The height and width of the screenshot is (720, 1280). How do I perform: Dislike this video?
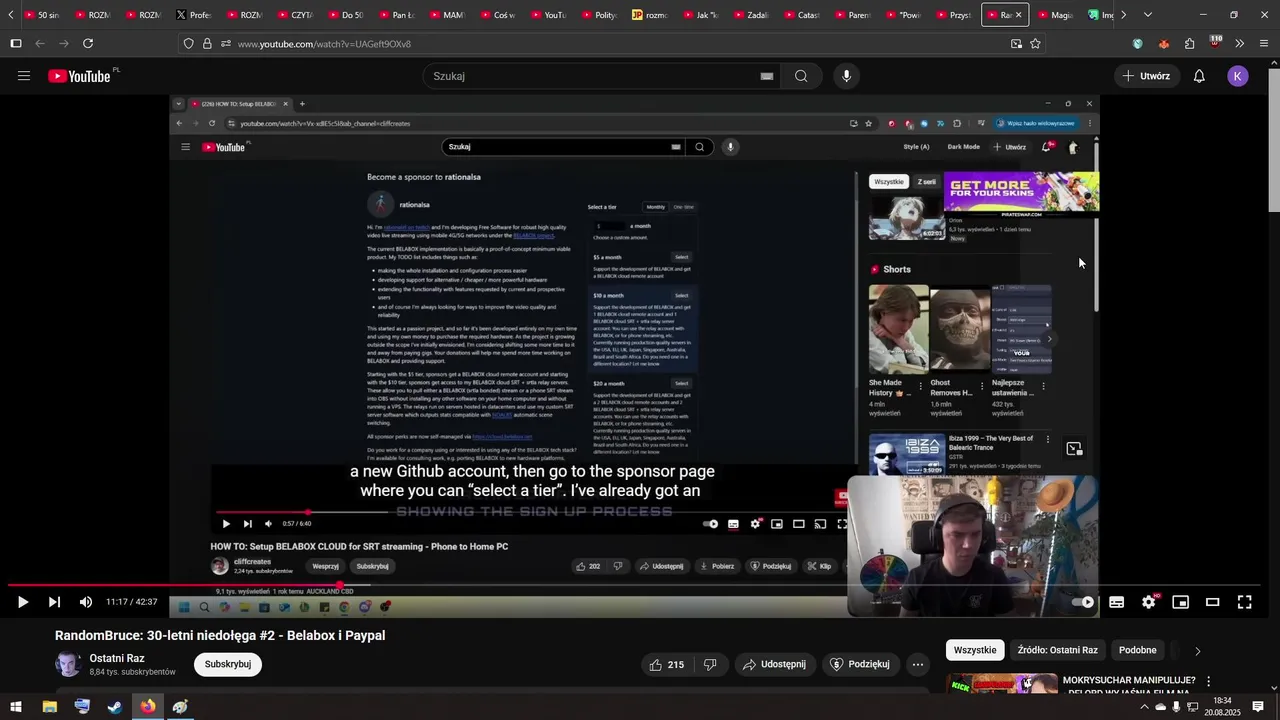710,664
